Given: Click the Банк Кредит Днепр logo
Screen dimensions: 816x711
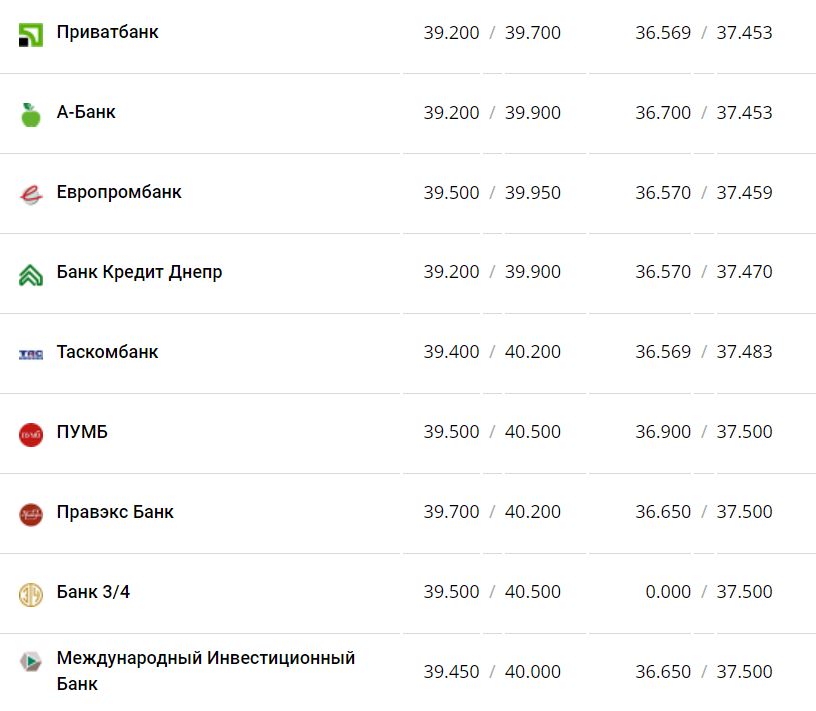Looking at the screenshot, I should [x=31, y=274].
